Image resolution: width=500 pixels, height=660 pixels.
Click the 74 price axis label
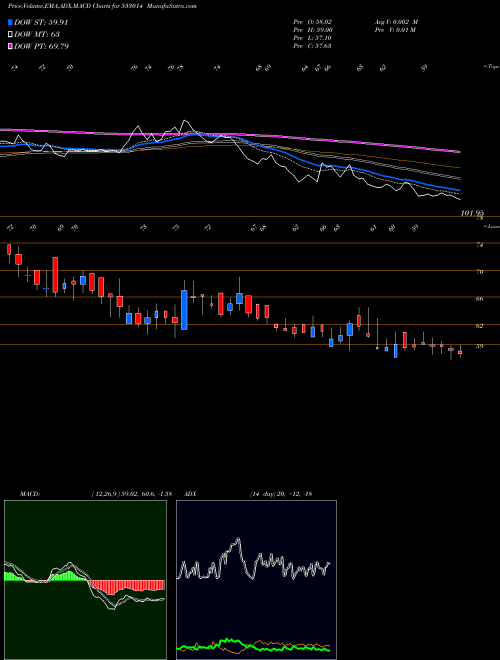click(479, 245)
